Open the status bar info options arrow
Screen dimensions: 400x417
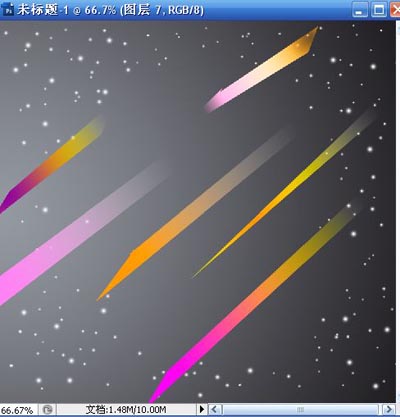(x=202, y=409)
